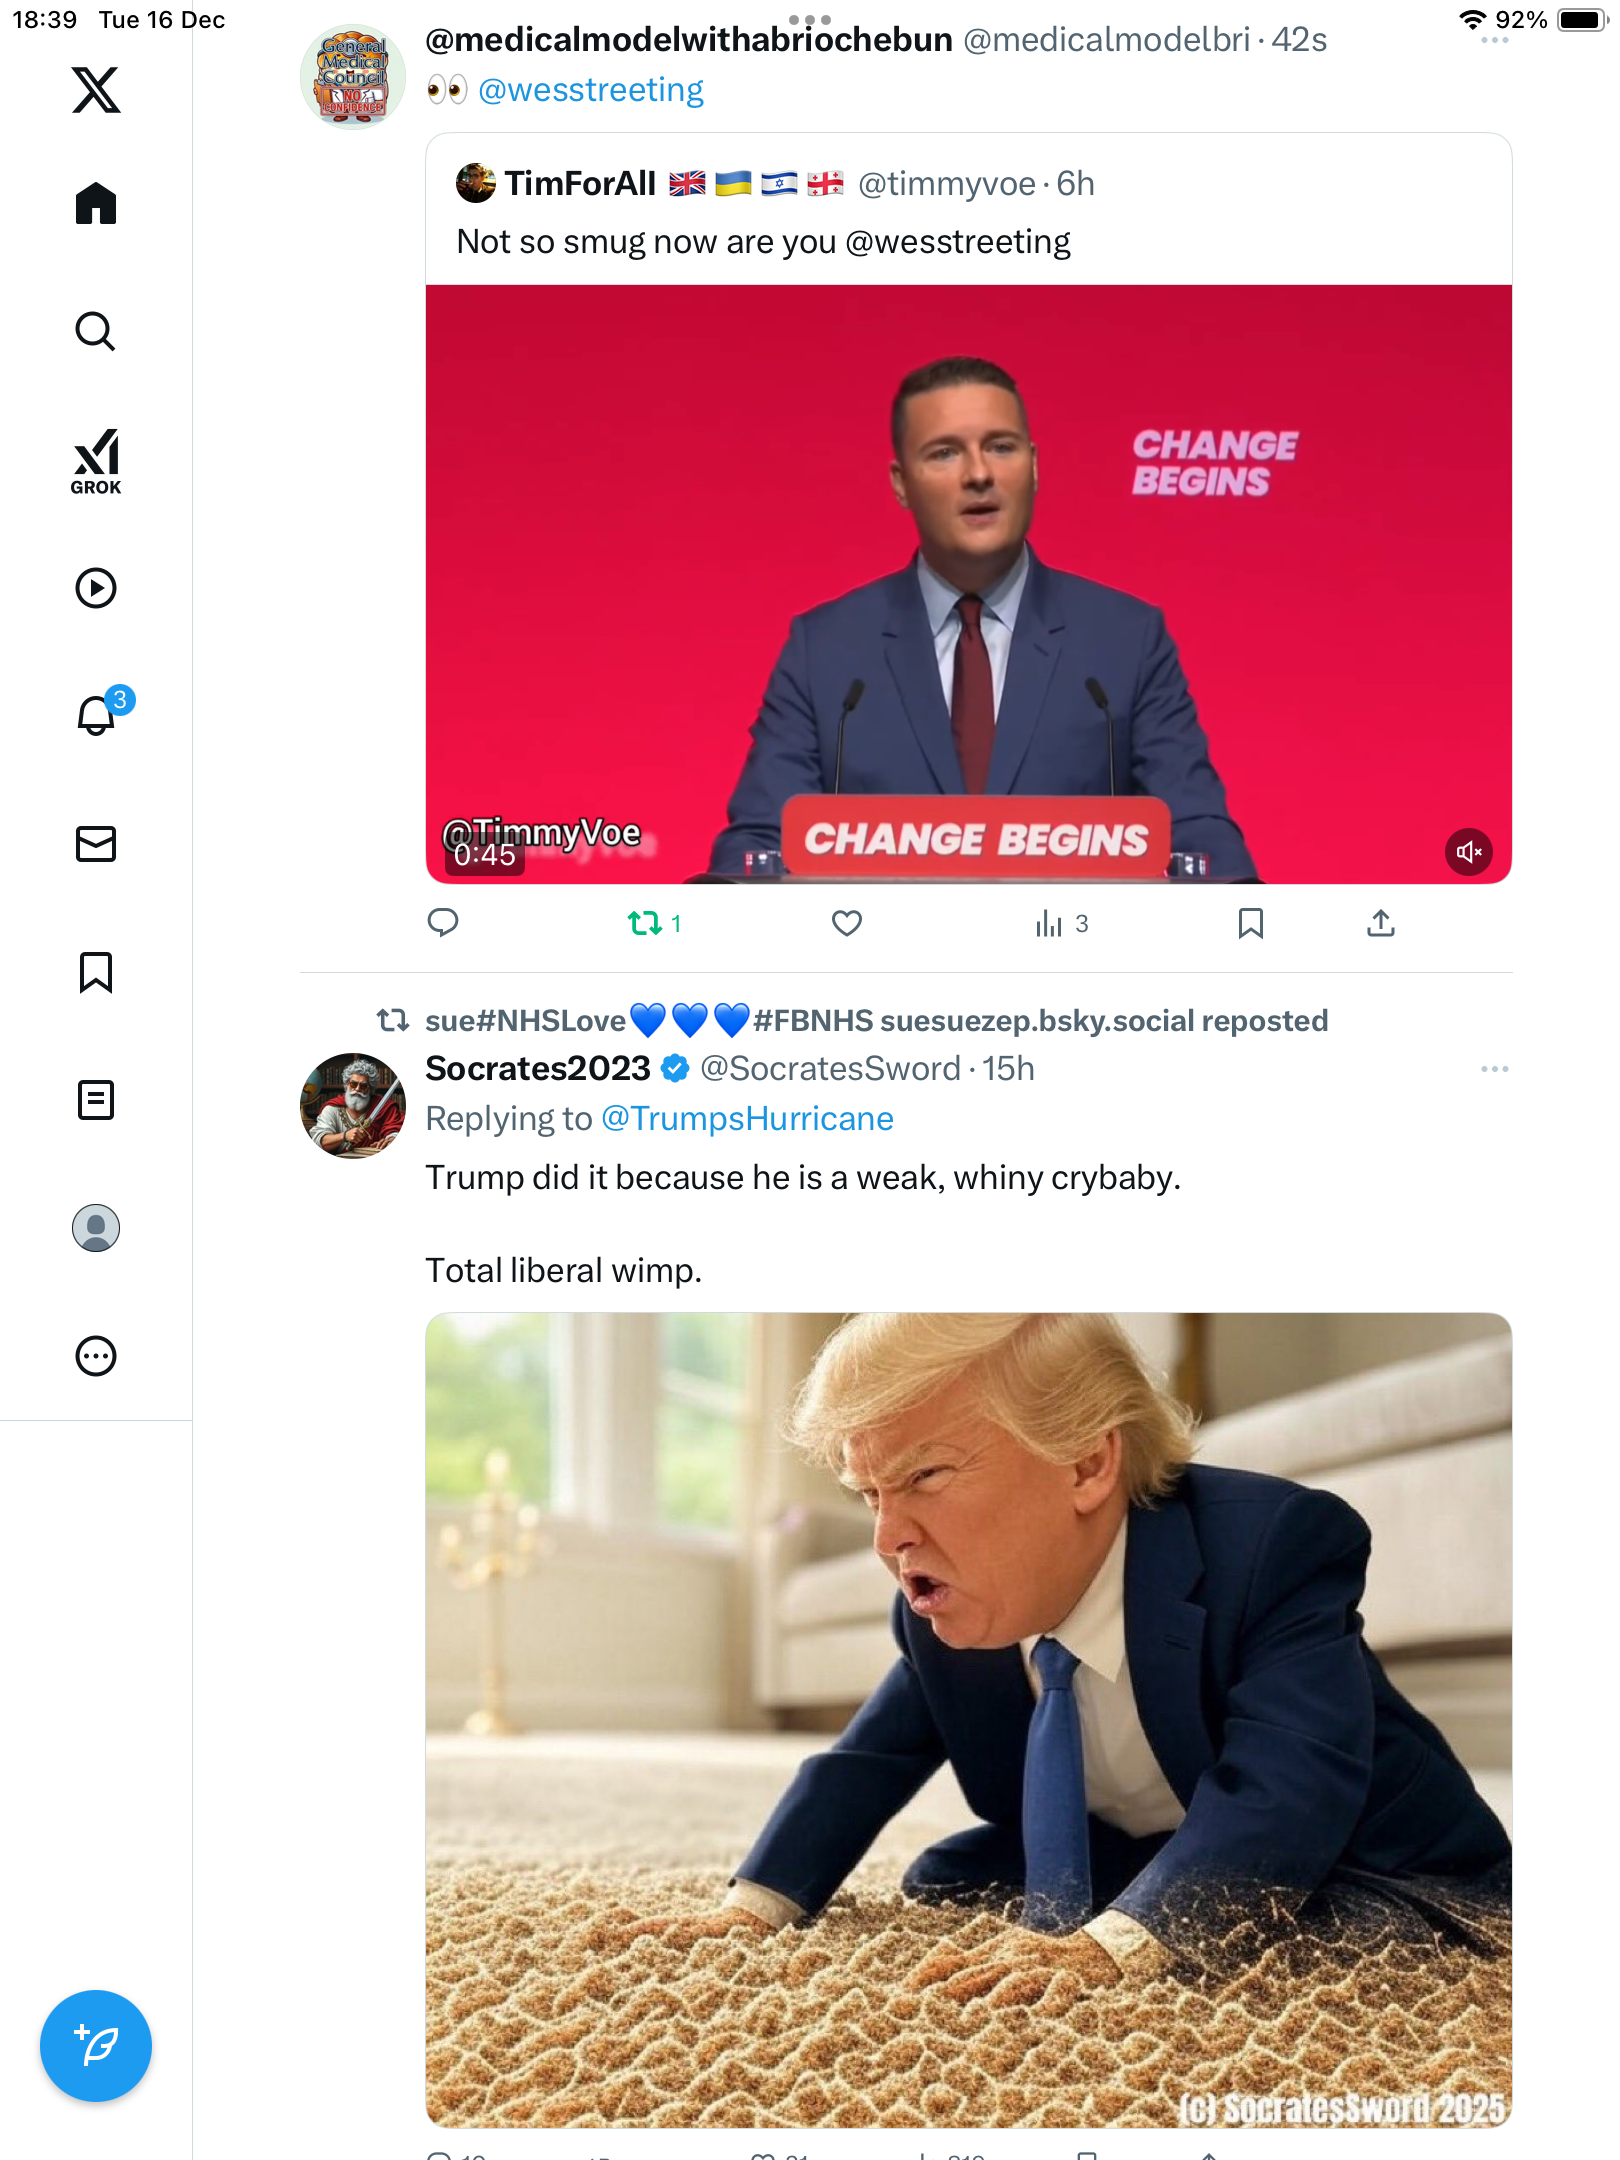Image resolution: width=1620 pixels, height=2160 pixels.
Task: Open the Trump crawling image
Action: pyautogui.click(x=968, y=1718)
